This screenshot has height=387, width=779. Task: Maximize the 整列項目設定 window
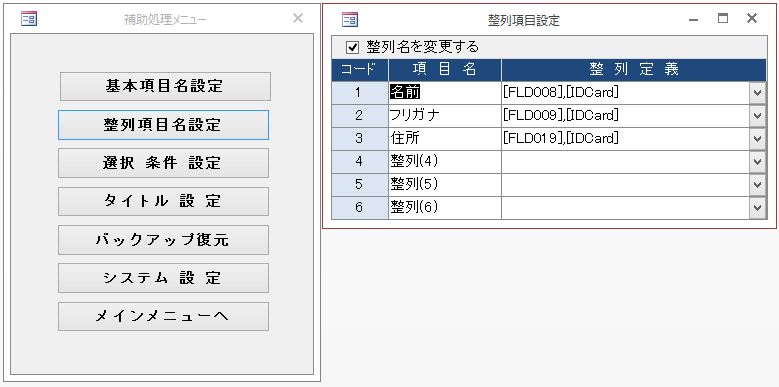723,19
